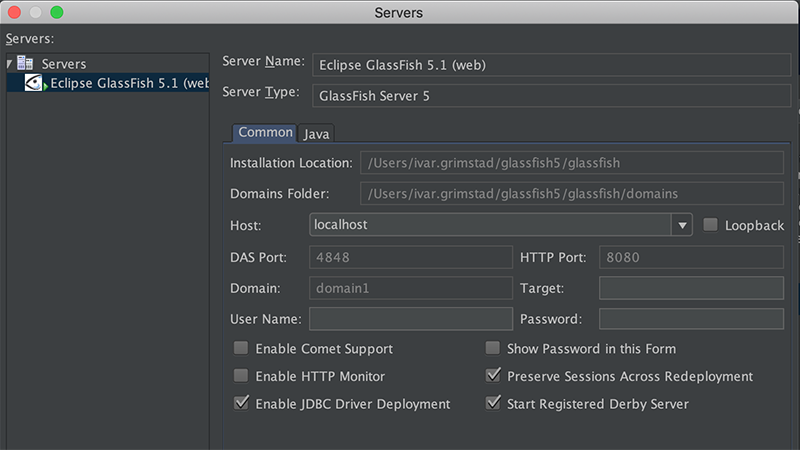Click the Installation Location field
The image size is (800, 450).
pos(571,163)
